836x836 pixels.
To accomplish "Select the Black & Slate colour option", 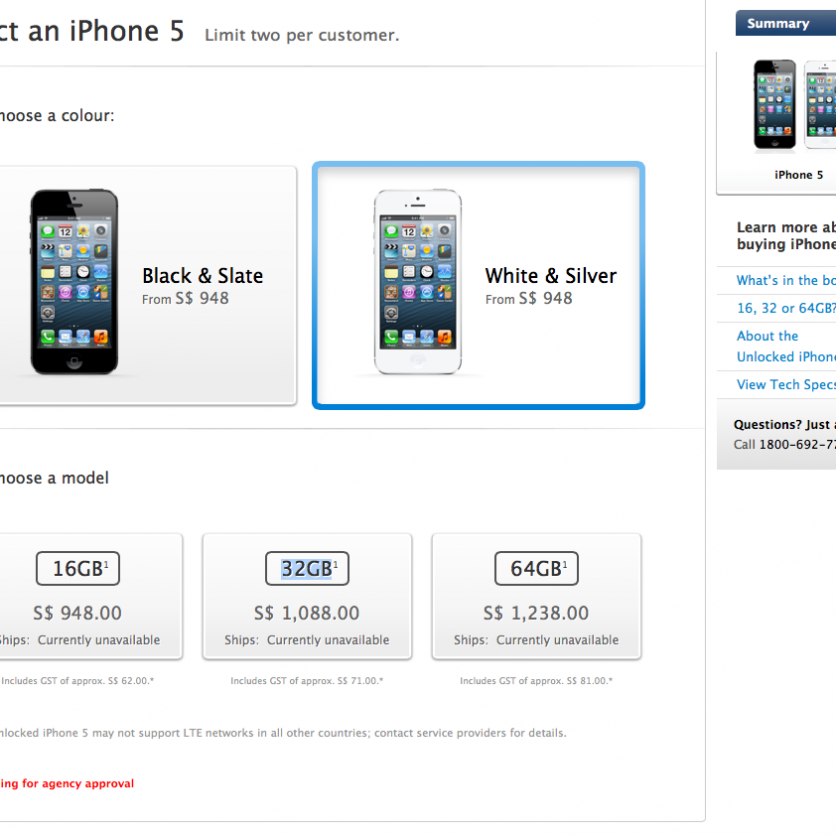I will (148, 285).
